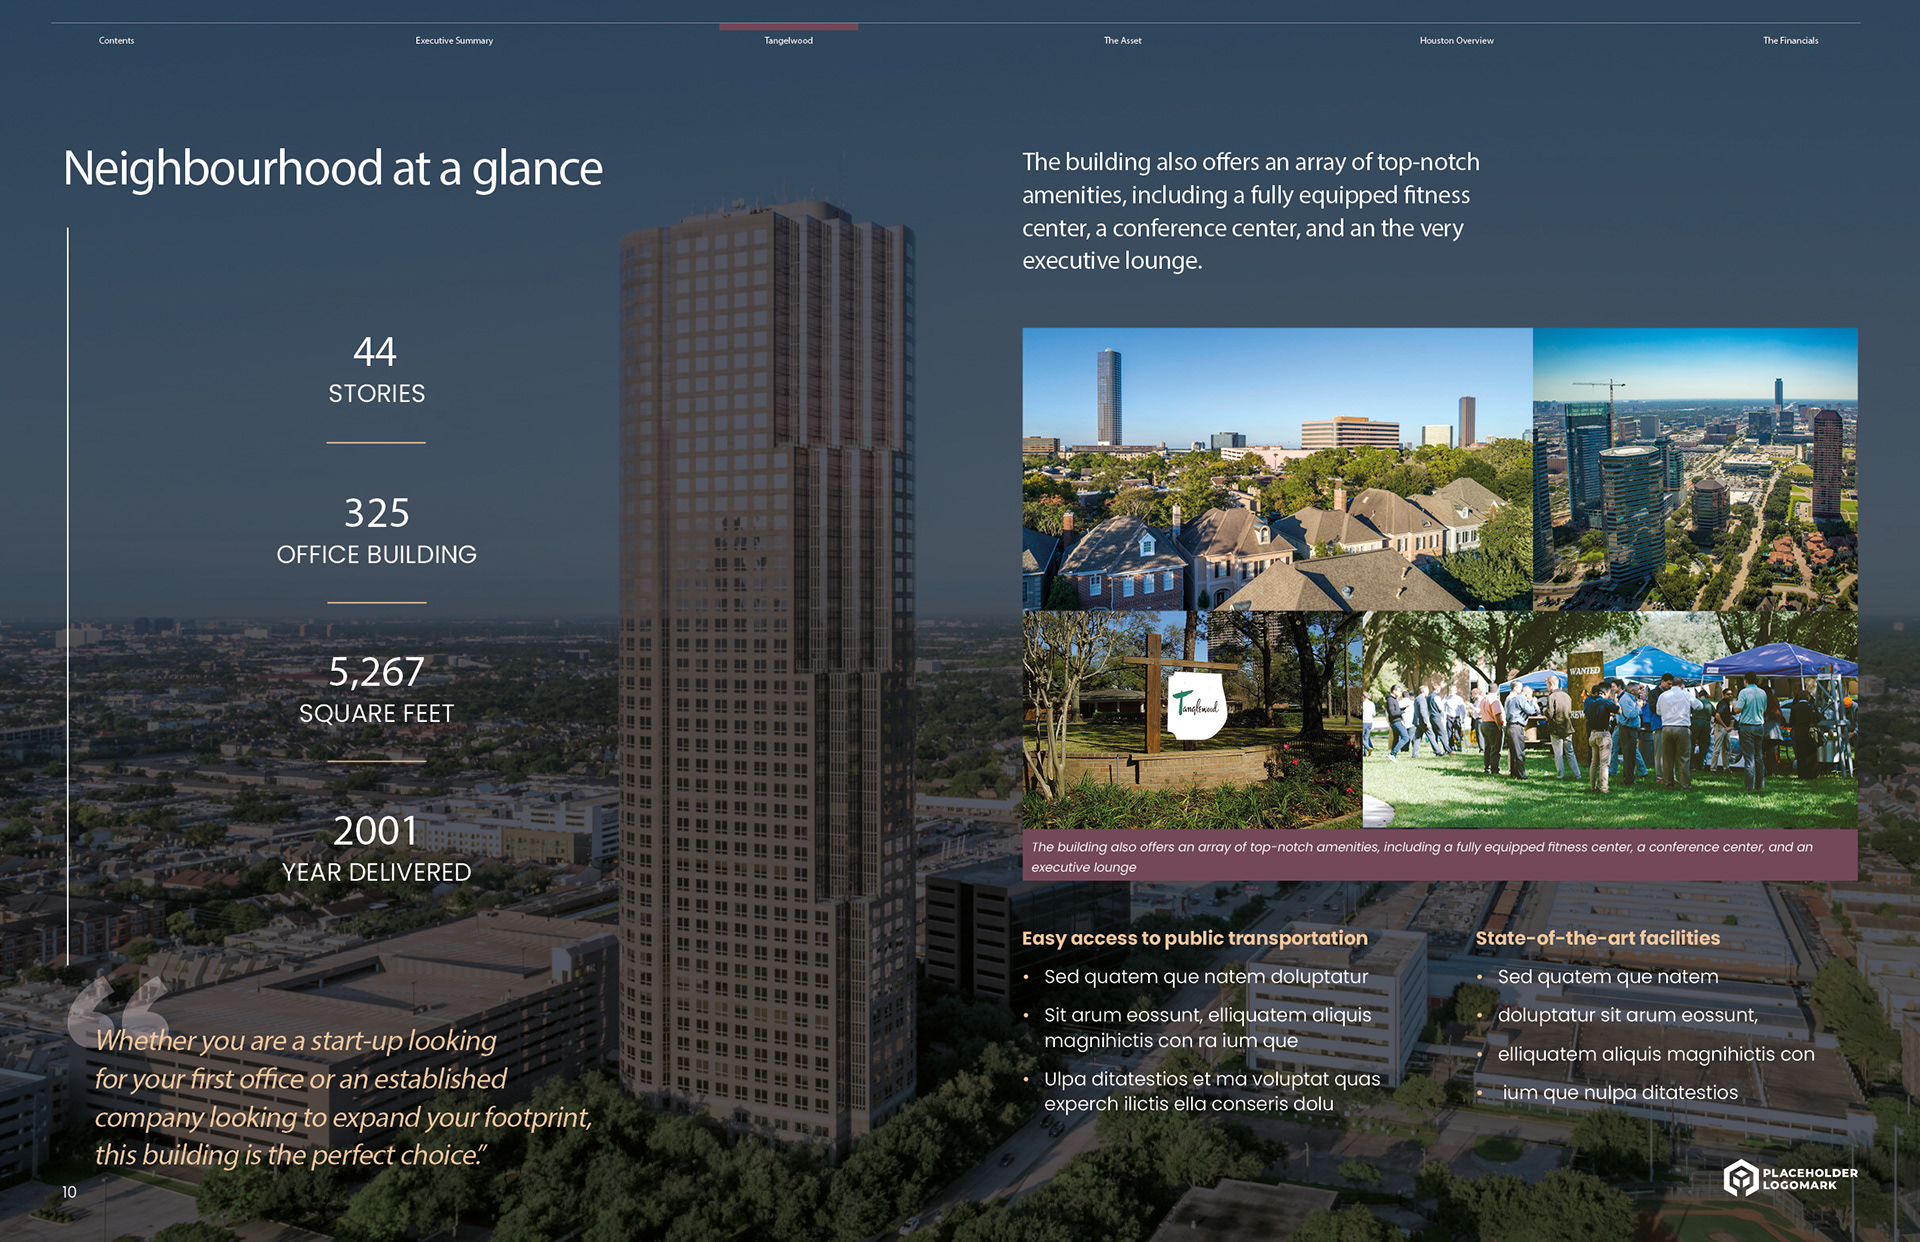Click the Neighbourhood at a glance heading
This screenshot has width=1920, height=1242.
[x=333, y=168]
